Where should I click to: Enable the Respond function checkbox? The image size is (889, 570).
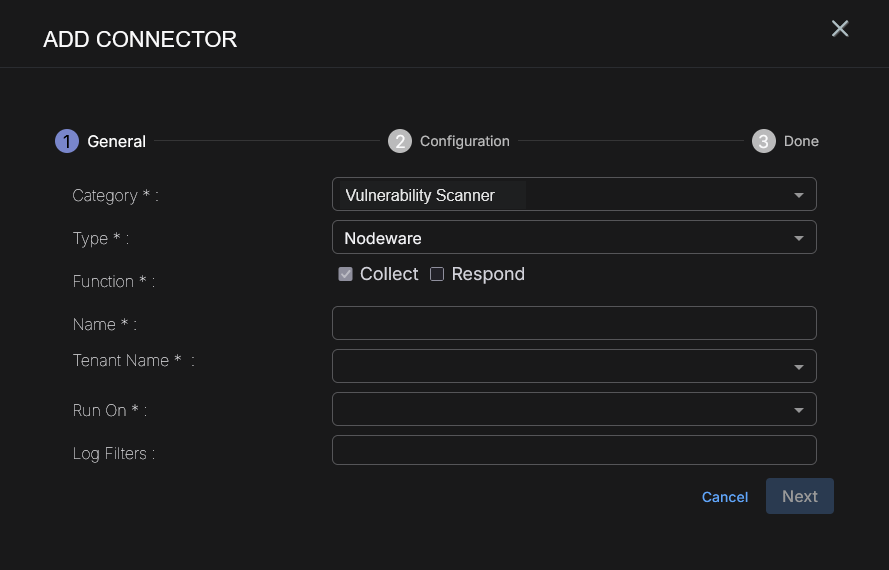[x=437, y=274]
